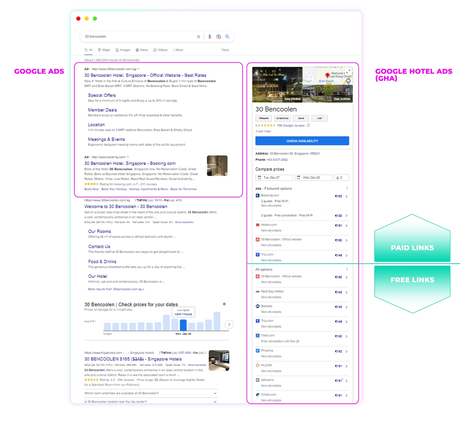The image size is (465, 423).
Task: Open the Location ad sitelink
Action: (96, 125)
